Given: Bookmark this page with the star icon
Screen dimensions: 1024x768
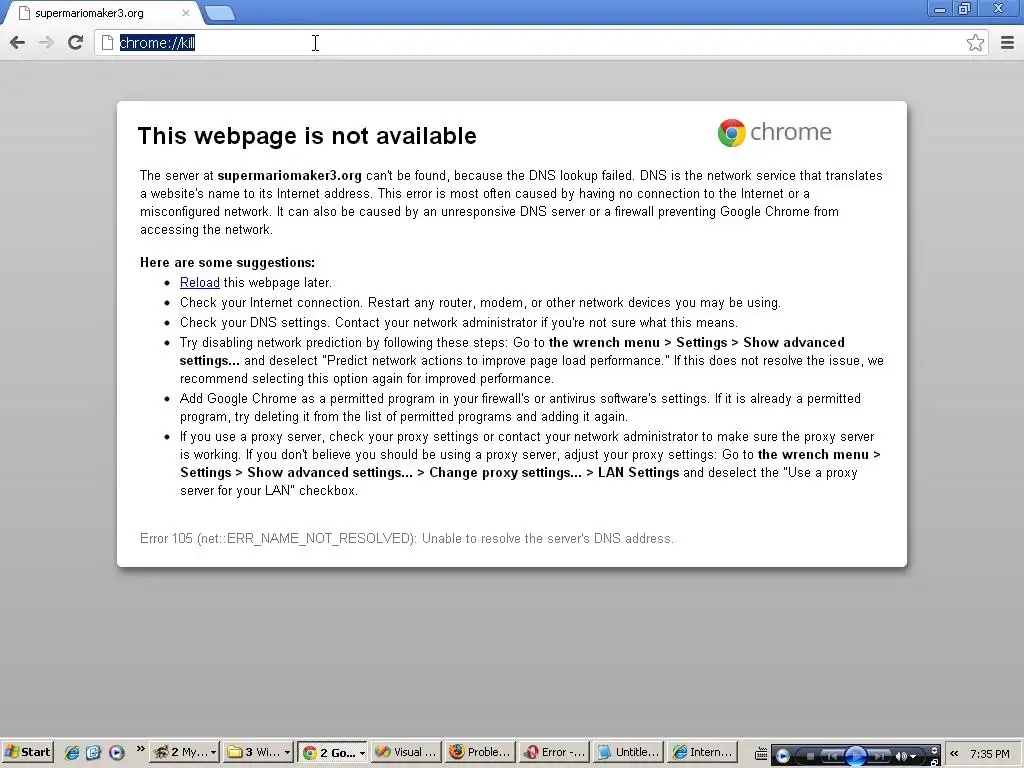Looking at the screenshot, I should point(975,42).
